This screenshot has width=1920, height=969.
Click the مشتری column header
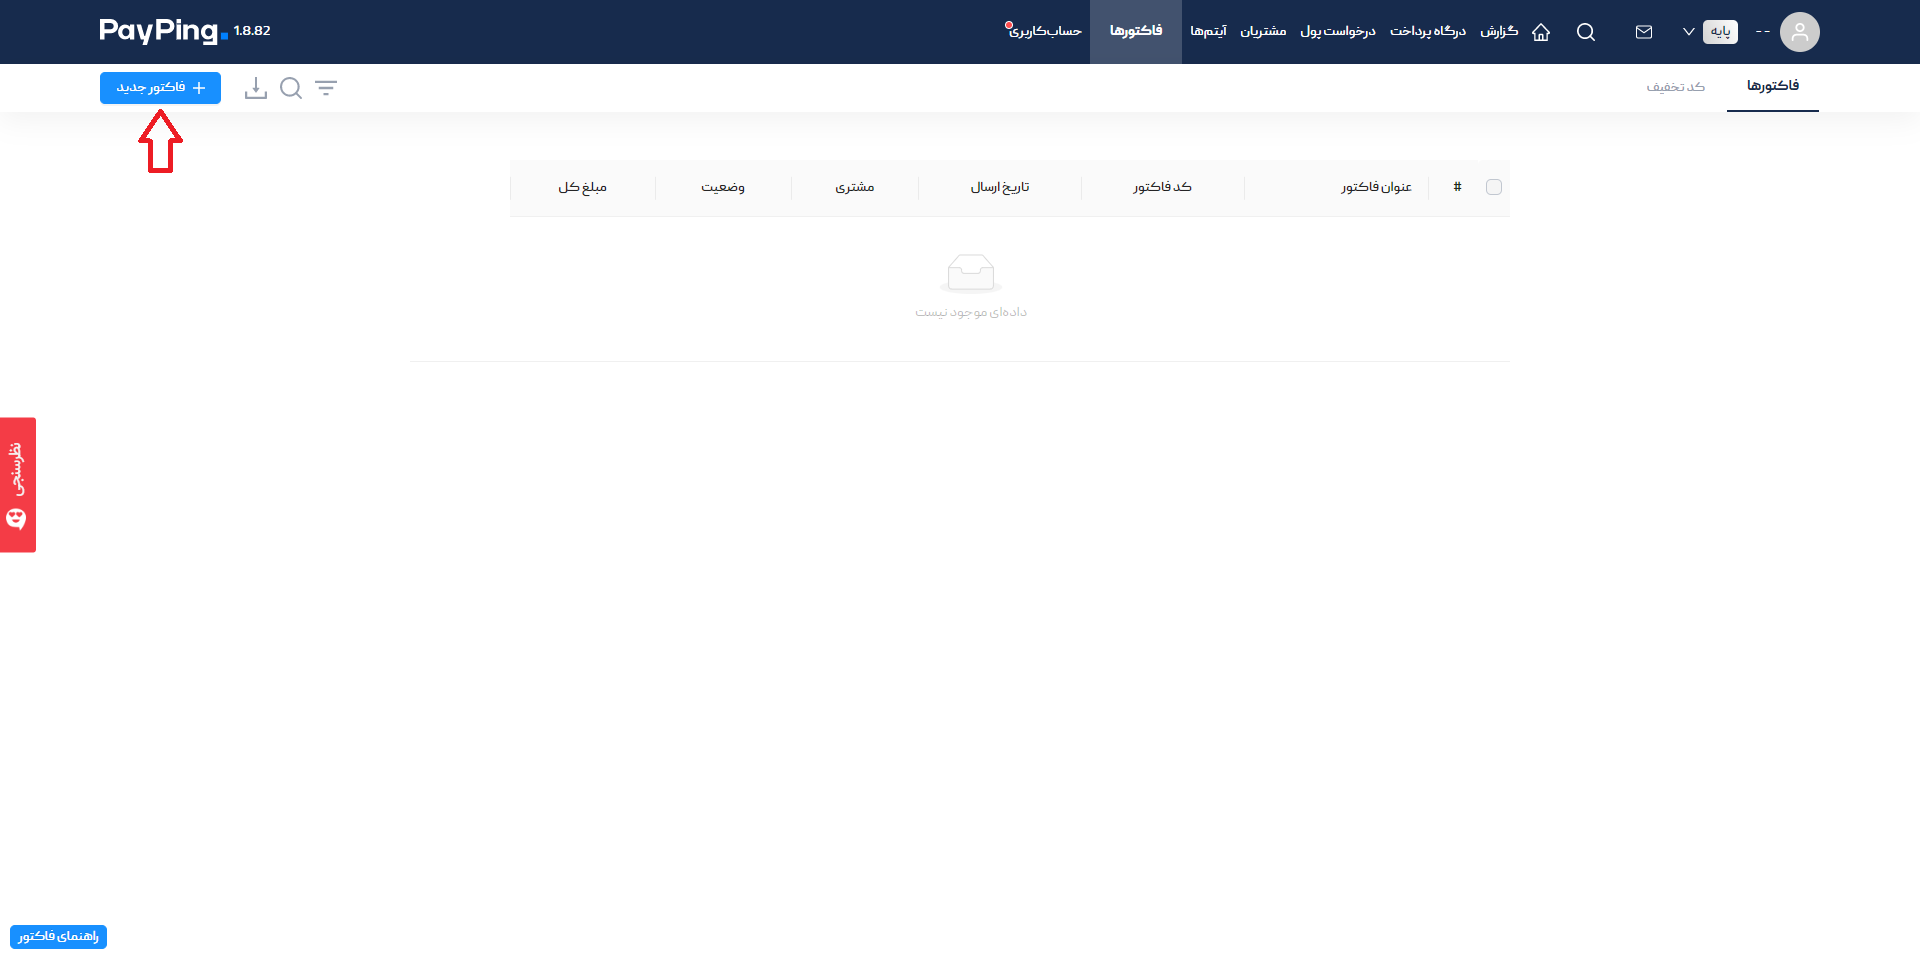point(855,187)
